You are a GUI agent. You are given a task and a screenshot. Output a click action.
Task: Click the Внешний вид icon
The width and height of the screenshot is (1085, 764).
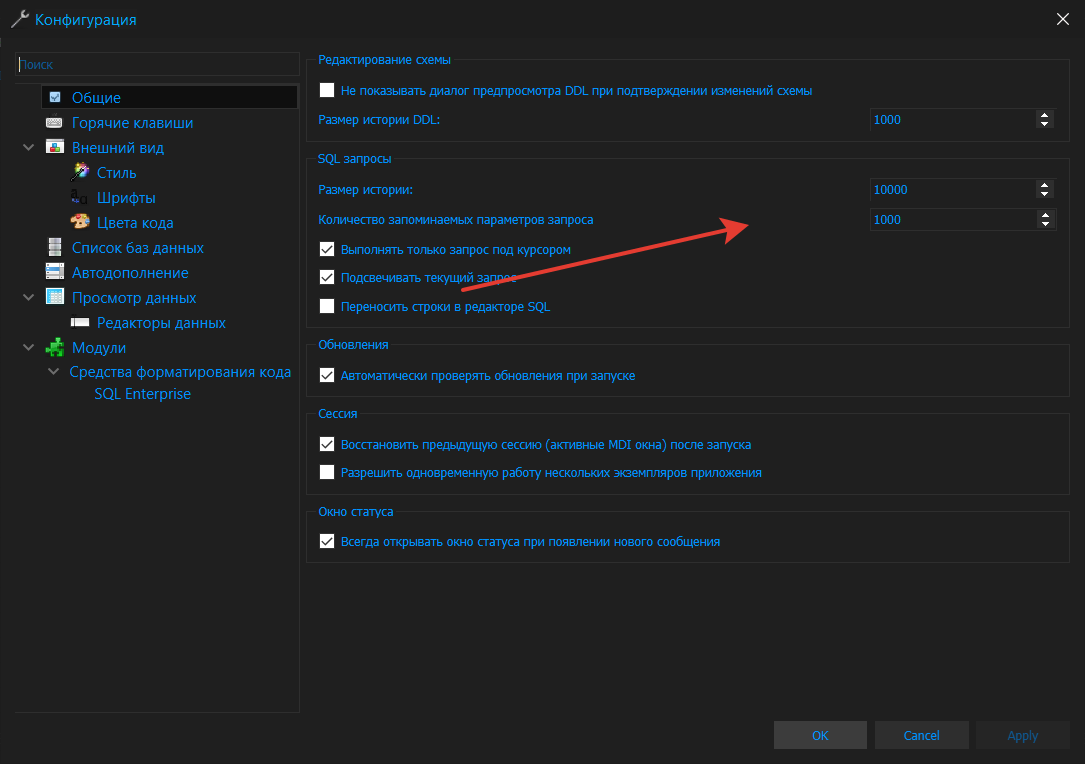pos(55,148)
